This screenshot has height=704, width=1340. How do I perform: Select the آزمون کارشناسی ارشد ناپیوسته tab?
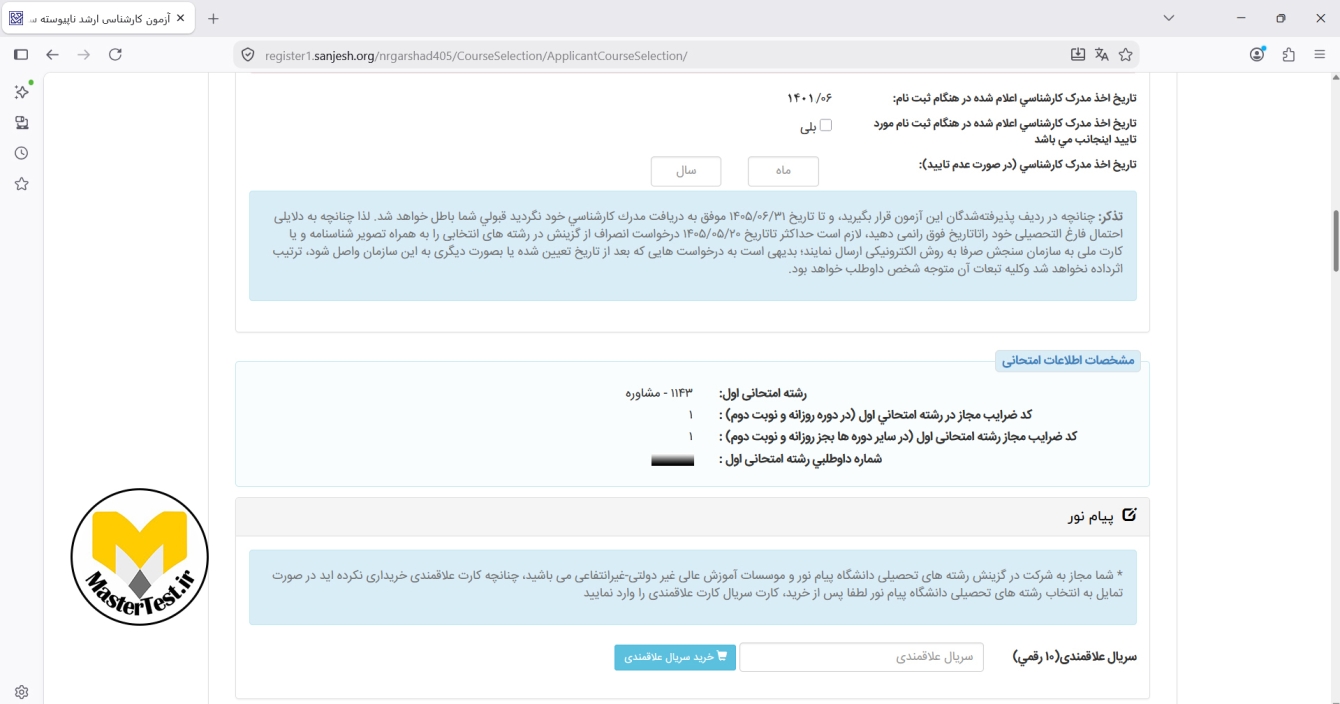(x=98, y=18)
